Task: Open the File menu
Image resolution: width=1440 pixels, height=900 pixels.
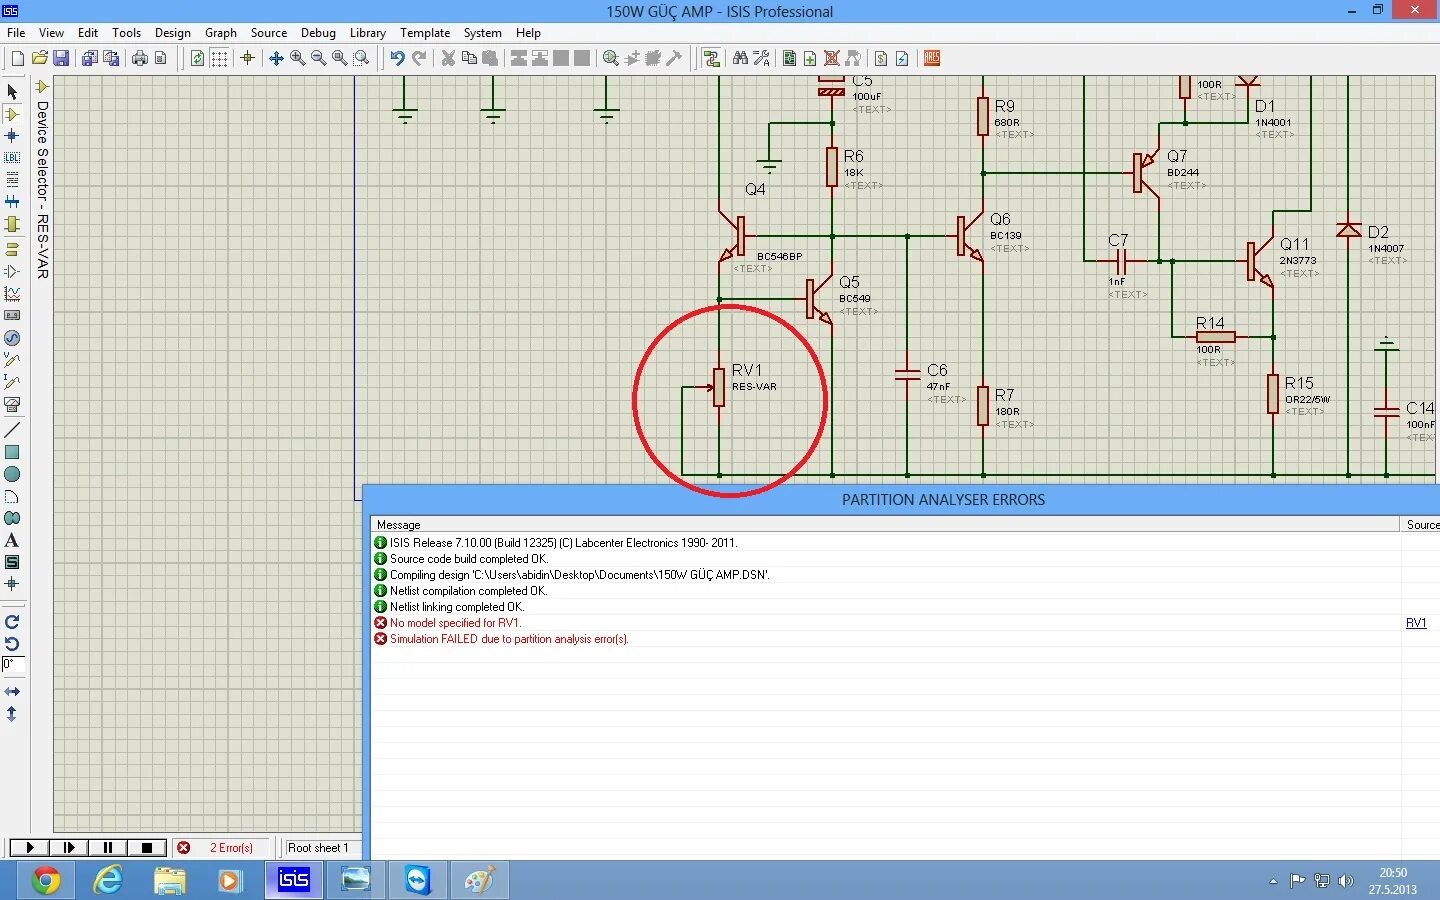Action: coord(16,33)
